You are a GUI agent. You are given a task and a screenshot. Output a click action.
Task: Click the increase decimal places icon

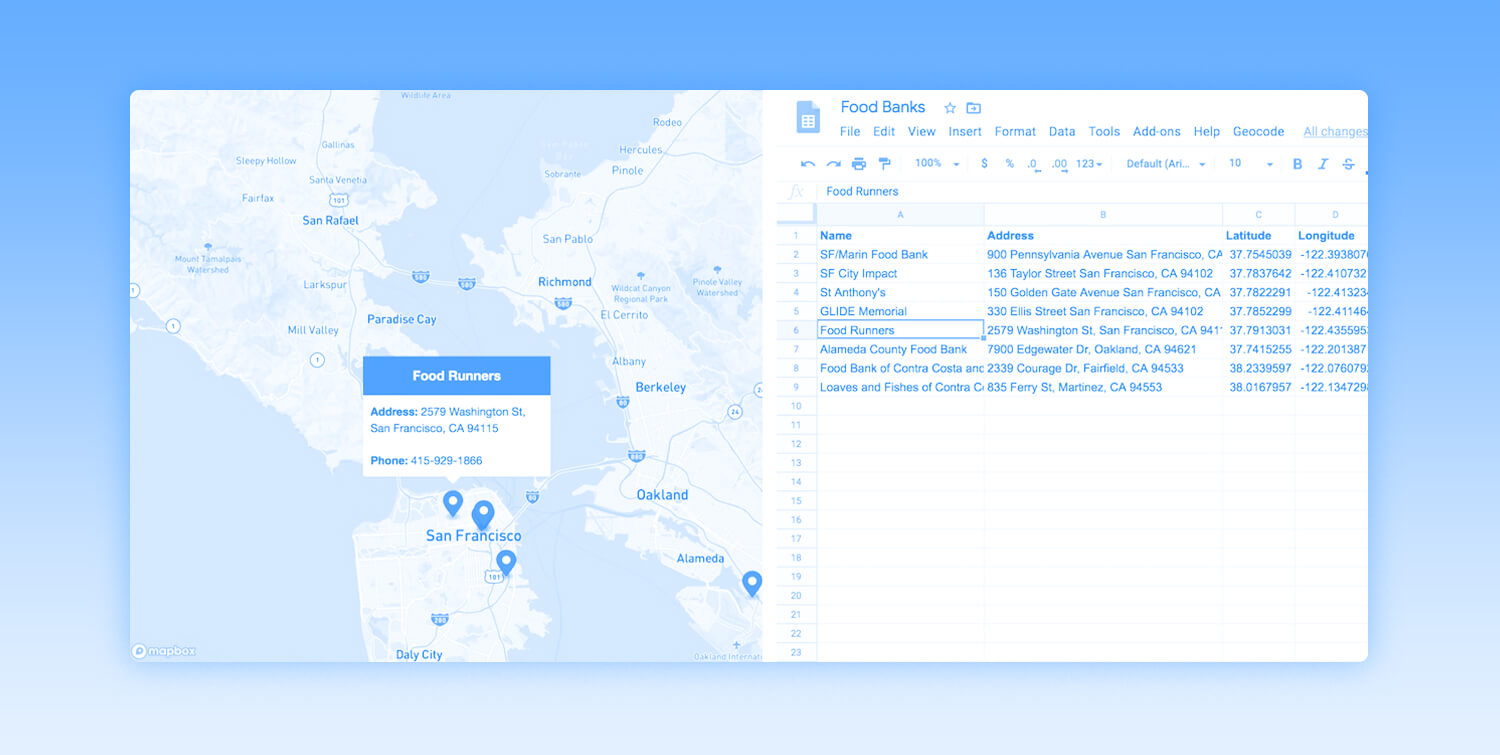pos(1058,163)
